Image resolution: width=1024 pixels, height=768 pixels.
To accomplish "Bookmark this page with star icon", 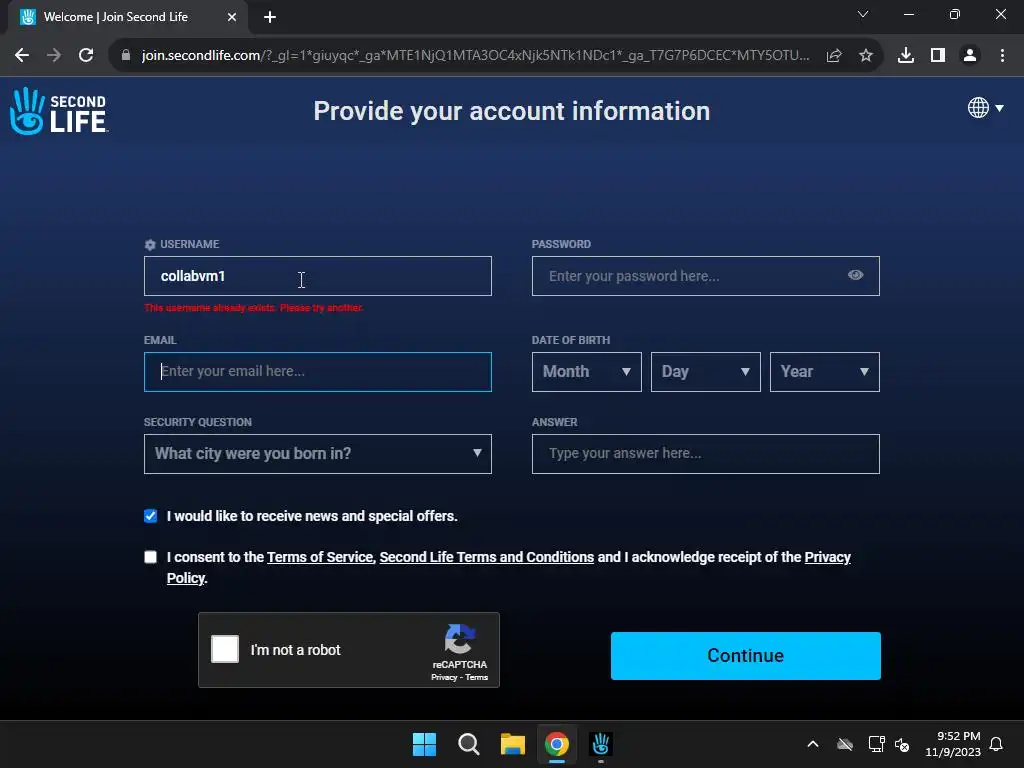I will [866, 56].
